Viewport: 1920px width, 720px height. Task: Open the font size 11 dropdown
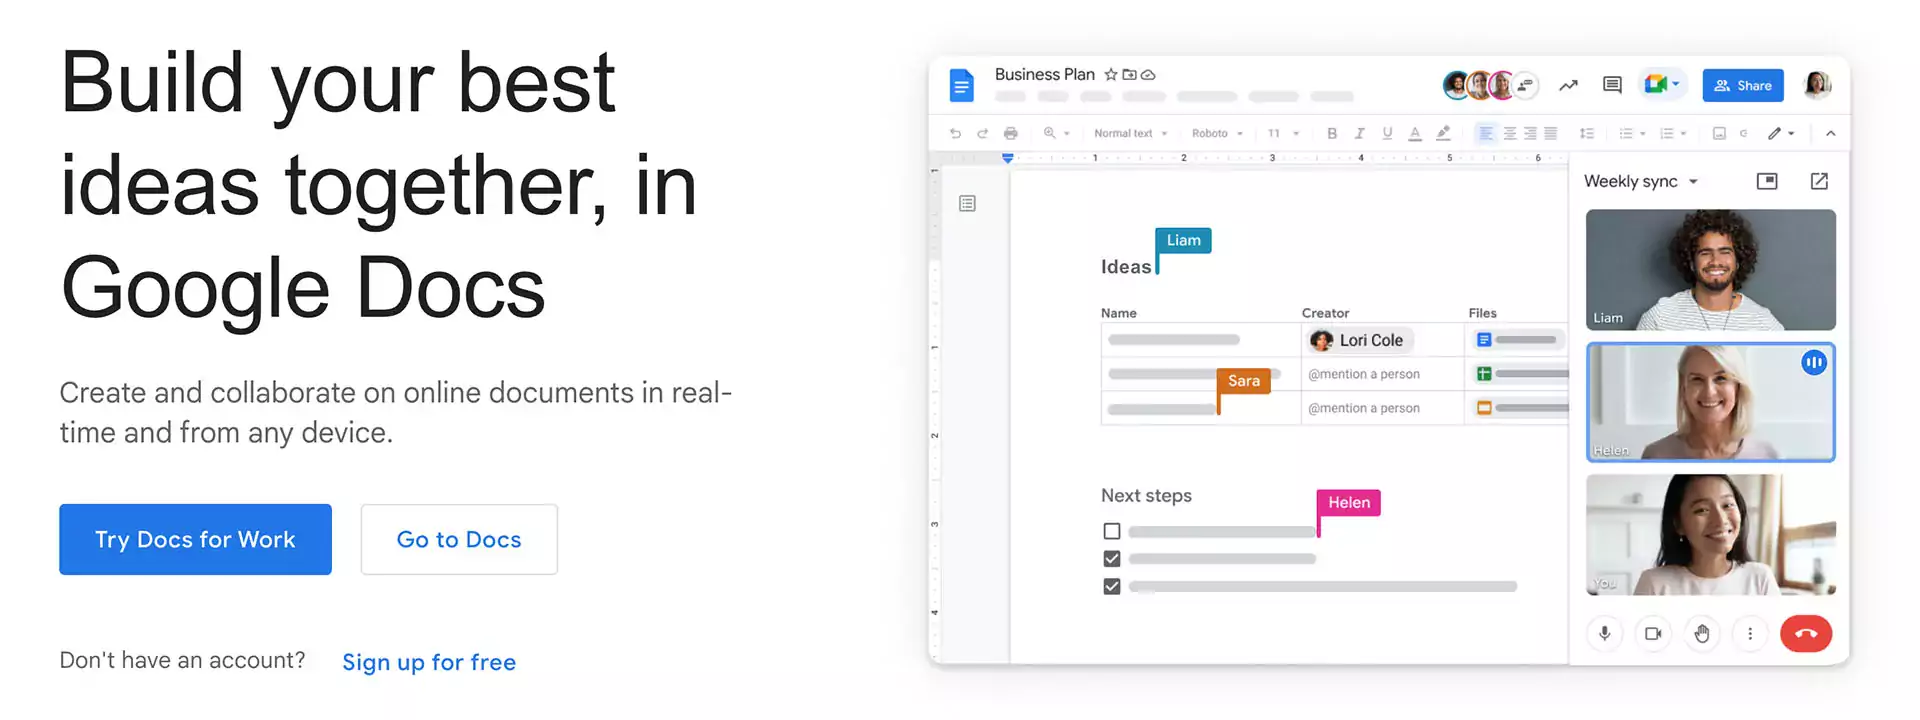point(1283,133)
